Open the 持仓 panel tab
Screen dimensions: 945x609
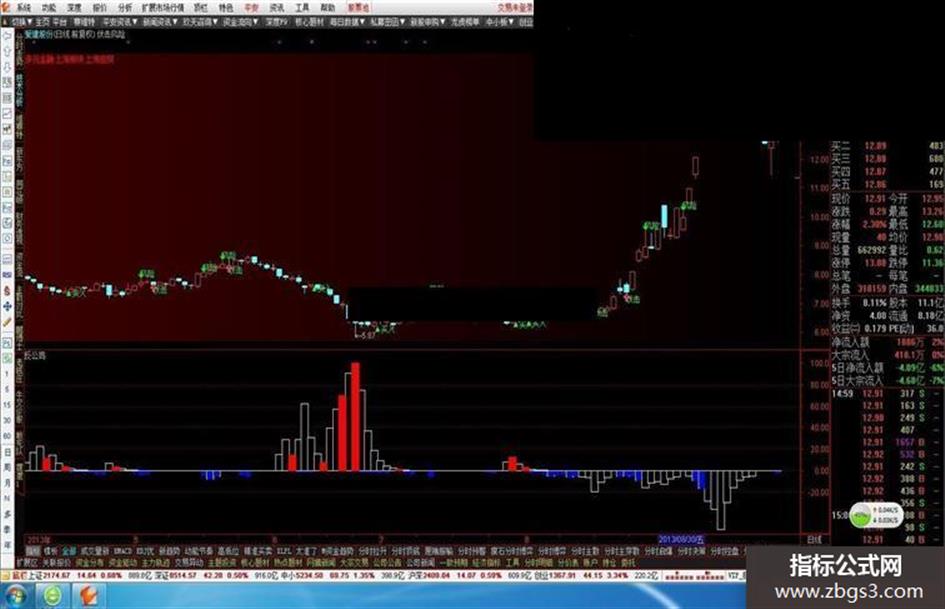coord(609,563)
